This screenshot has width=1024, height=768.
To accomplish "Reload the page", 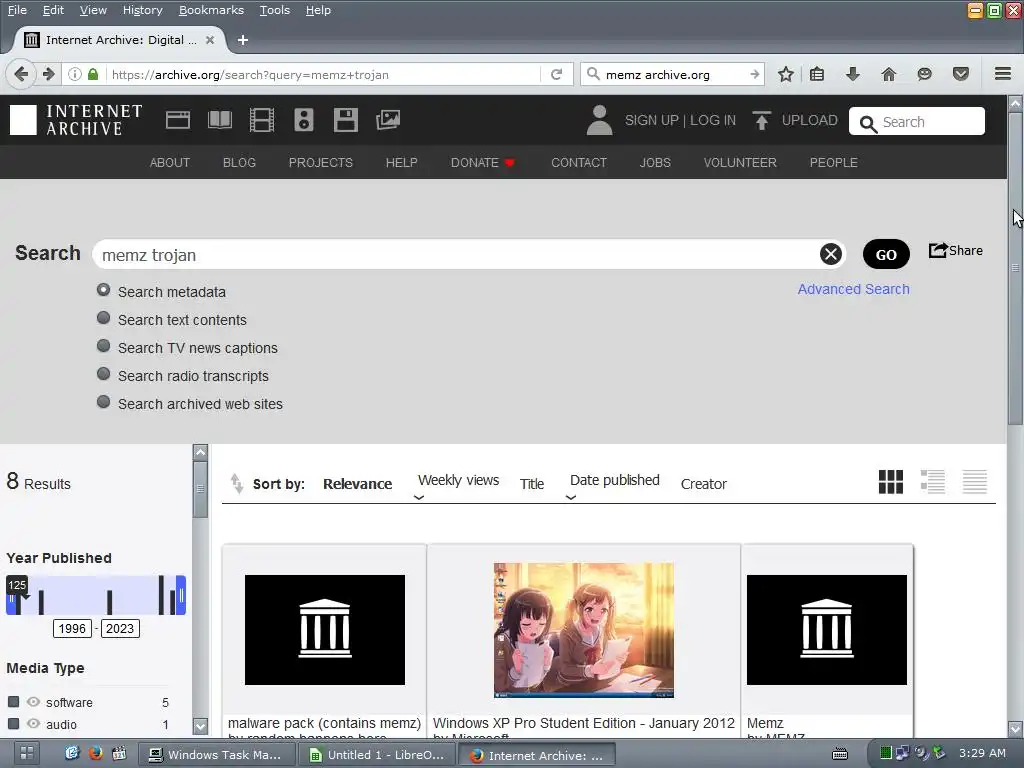I will [556, 74].
